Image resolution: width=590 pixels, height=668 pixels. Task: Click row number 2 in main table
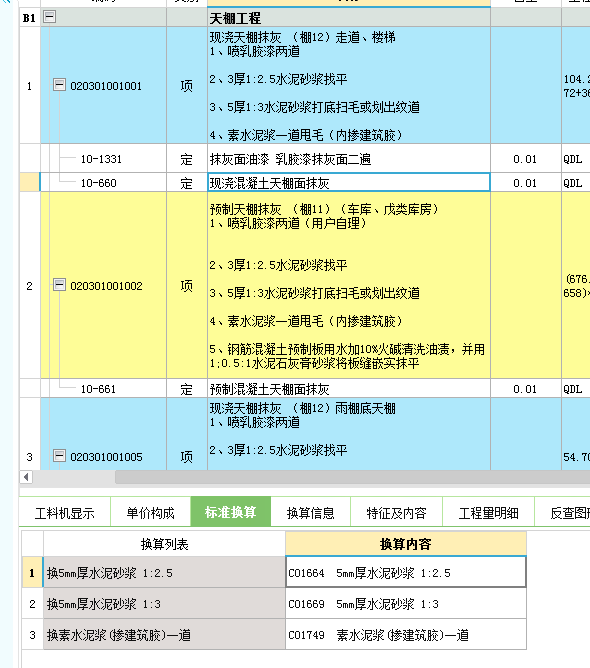pyautogui.click(x=29, y=285)
